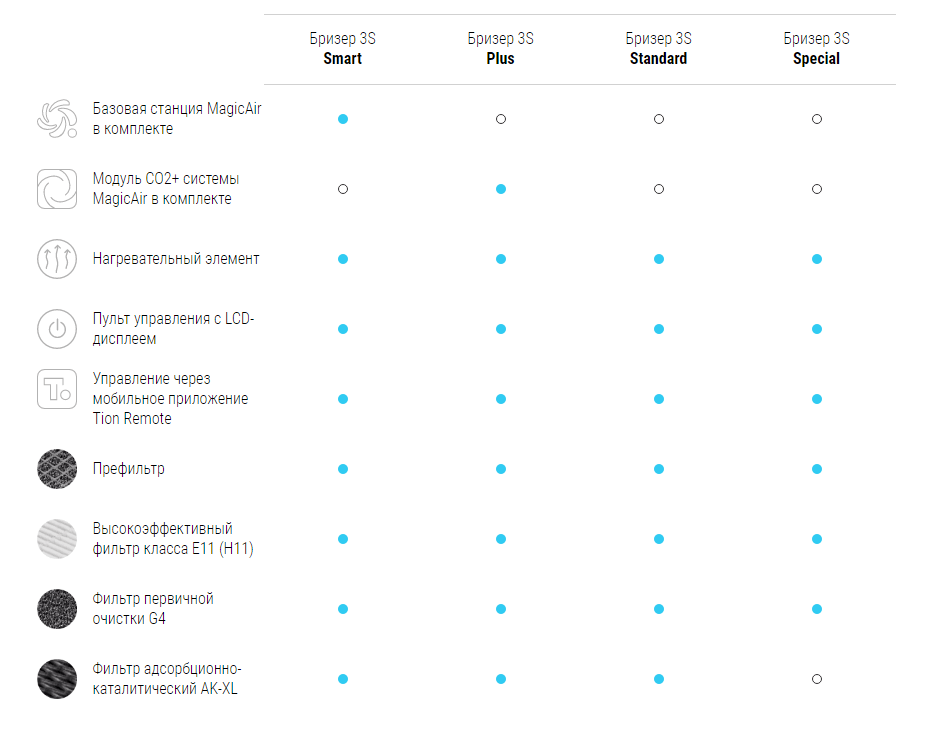This screenshot has height=732, width=944.
Task: Click the prefilter mesh thumbnail
Action: click(x=57, y=469)
